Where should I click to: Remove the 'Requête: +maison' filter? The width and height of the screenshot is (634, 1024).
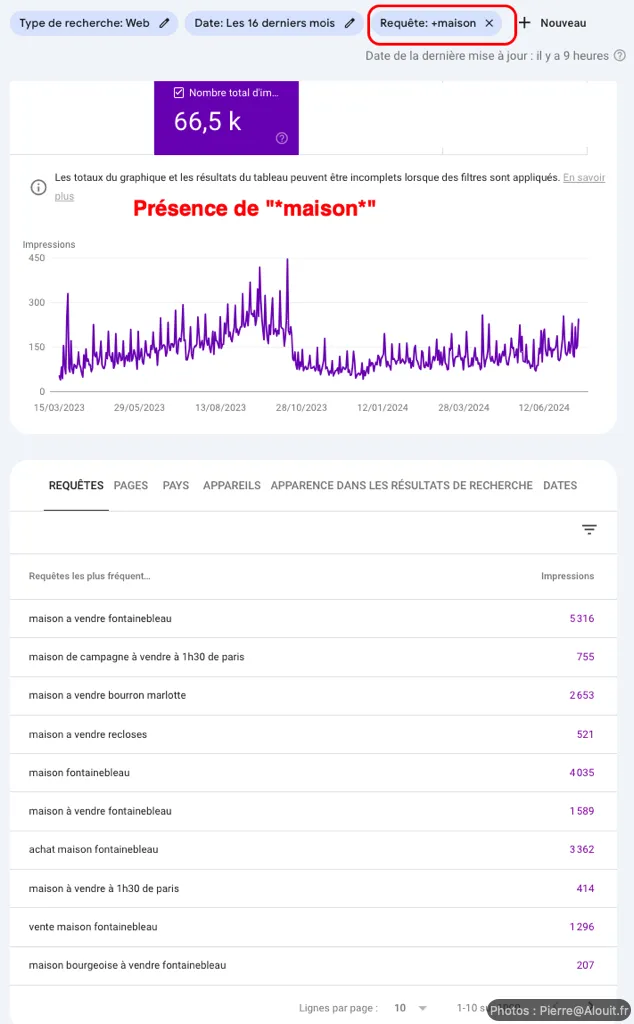tap(489, 23)
